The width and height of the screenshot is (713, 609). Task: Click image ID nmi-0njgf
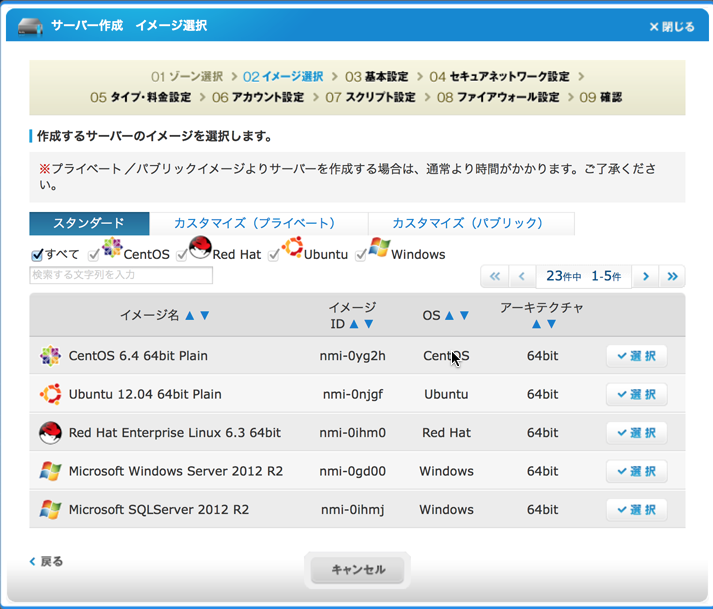click(x=352, y=394)
